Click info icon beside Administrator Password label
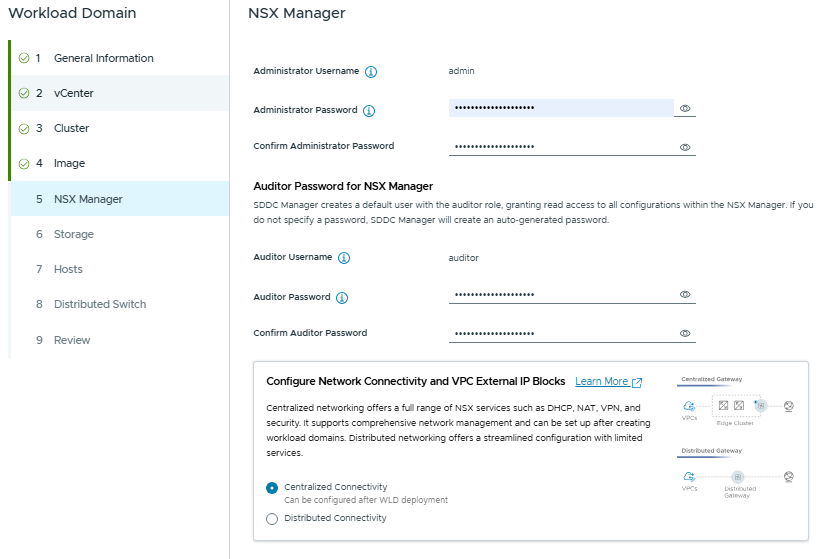Image resolution: width=820 pixels, height=559 pixels. click(x=368, y=110)
